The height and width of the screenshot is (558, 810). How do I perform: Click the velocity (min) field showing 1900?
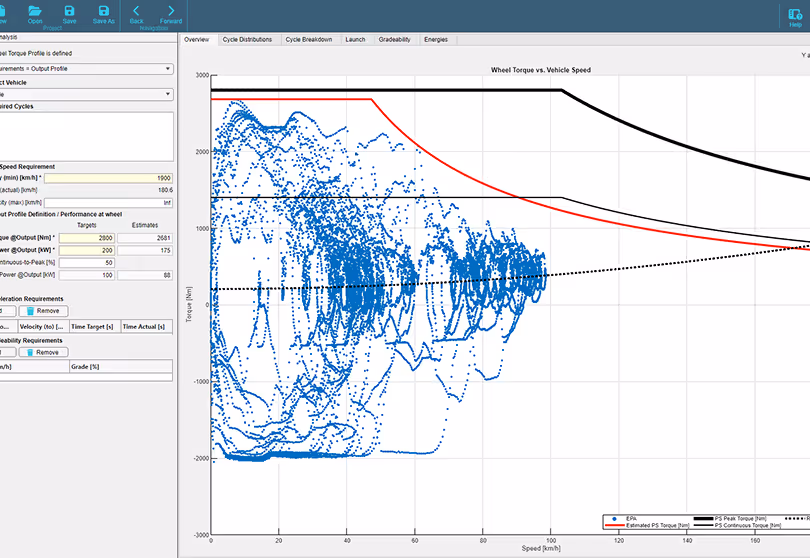108,178
